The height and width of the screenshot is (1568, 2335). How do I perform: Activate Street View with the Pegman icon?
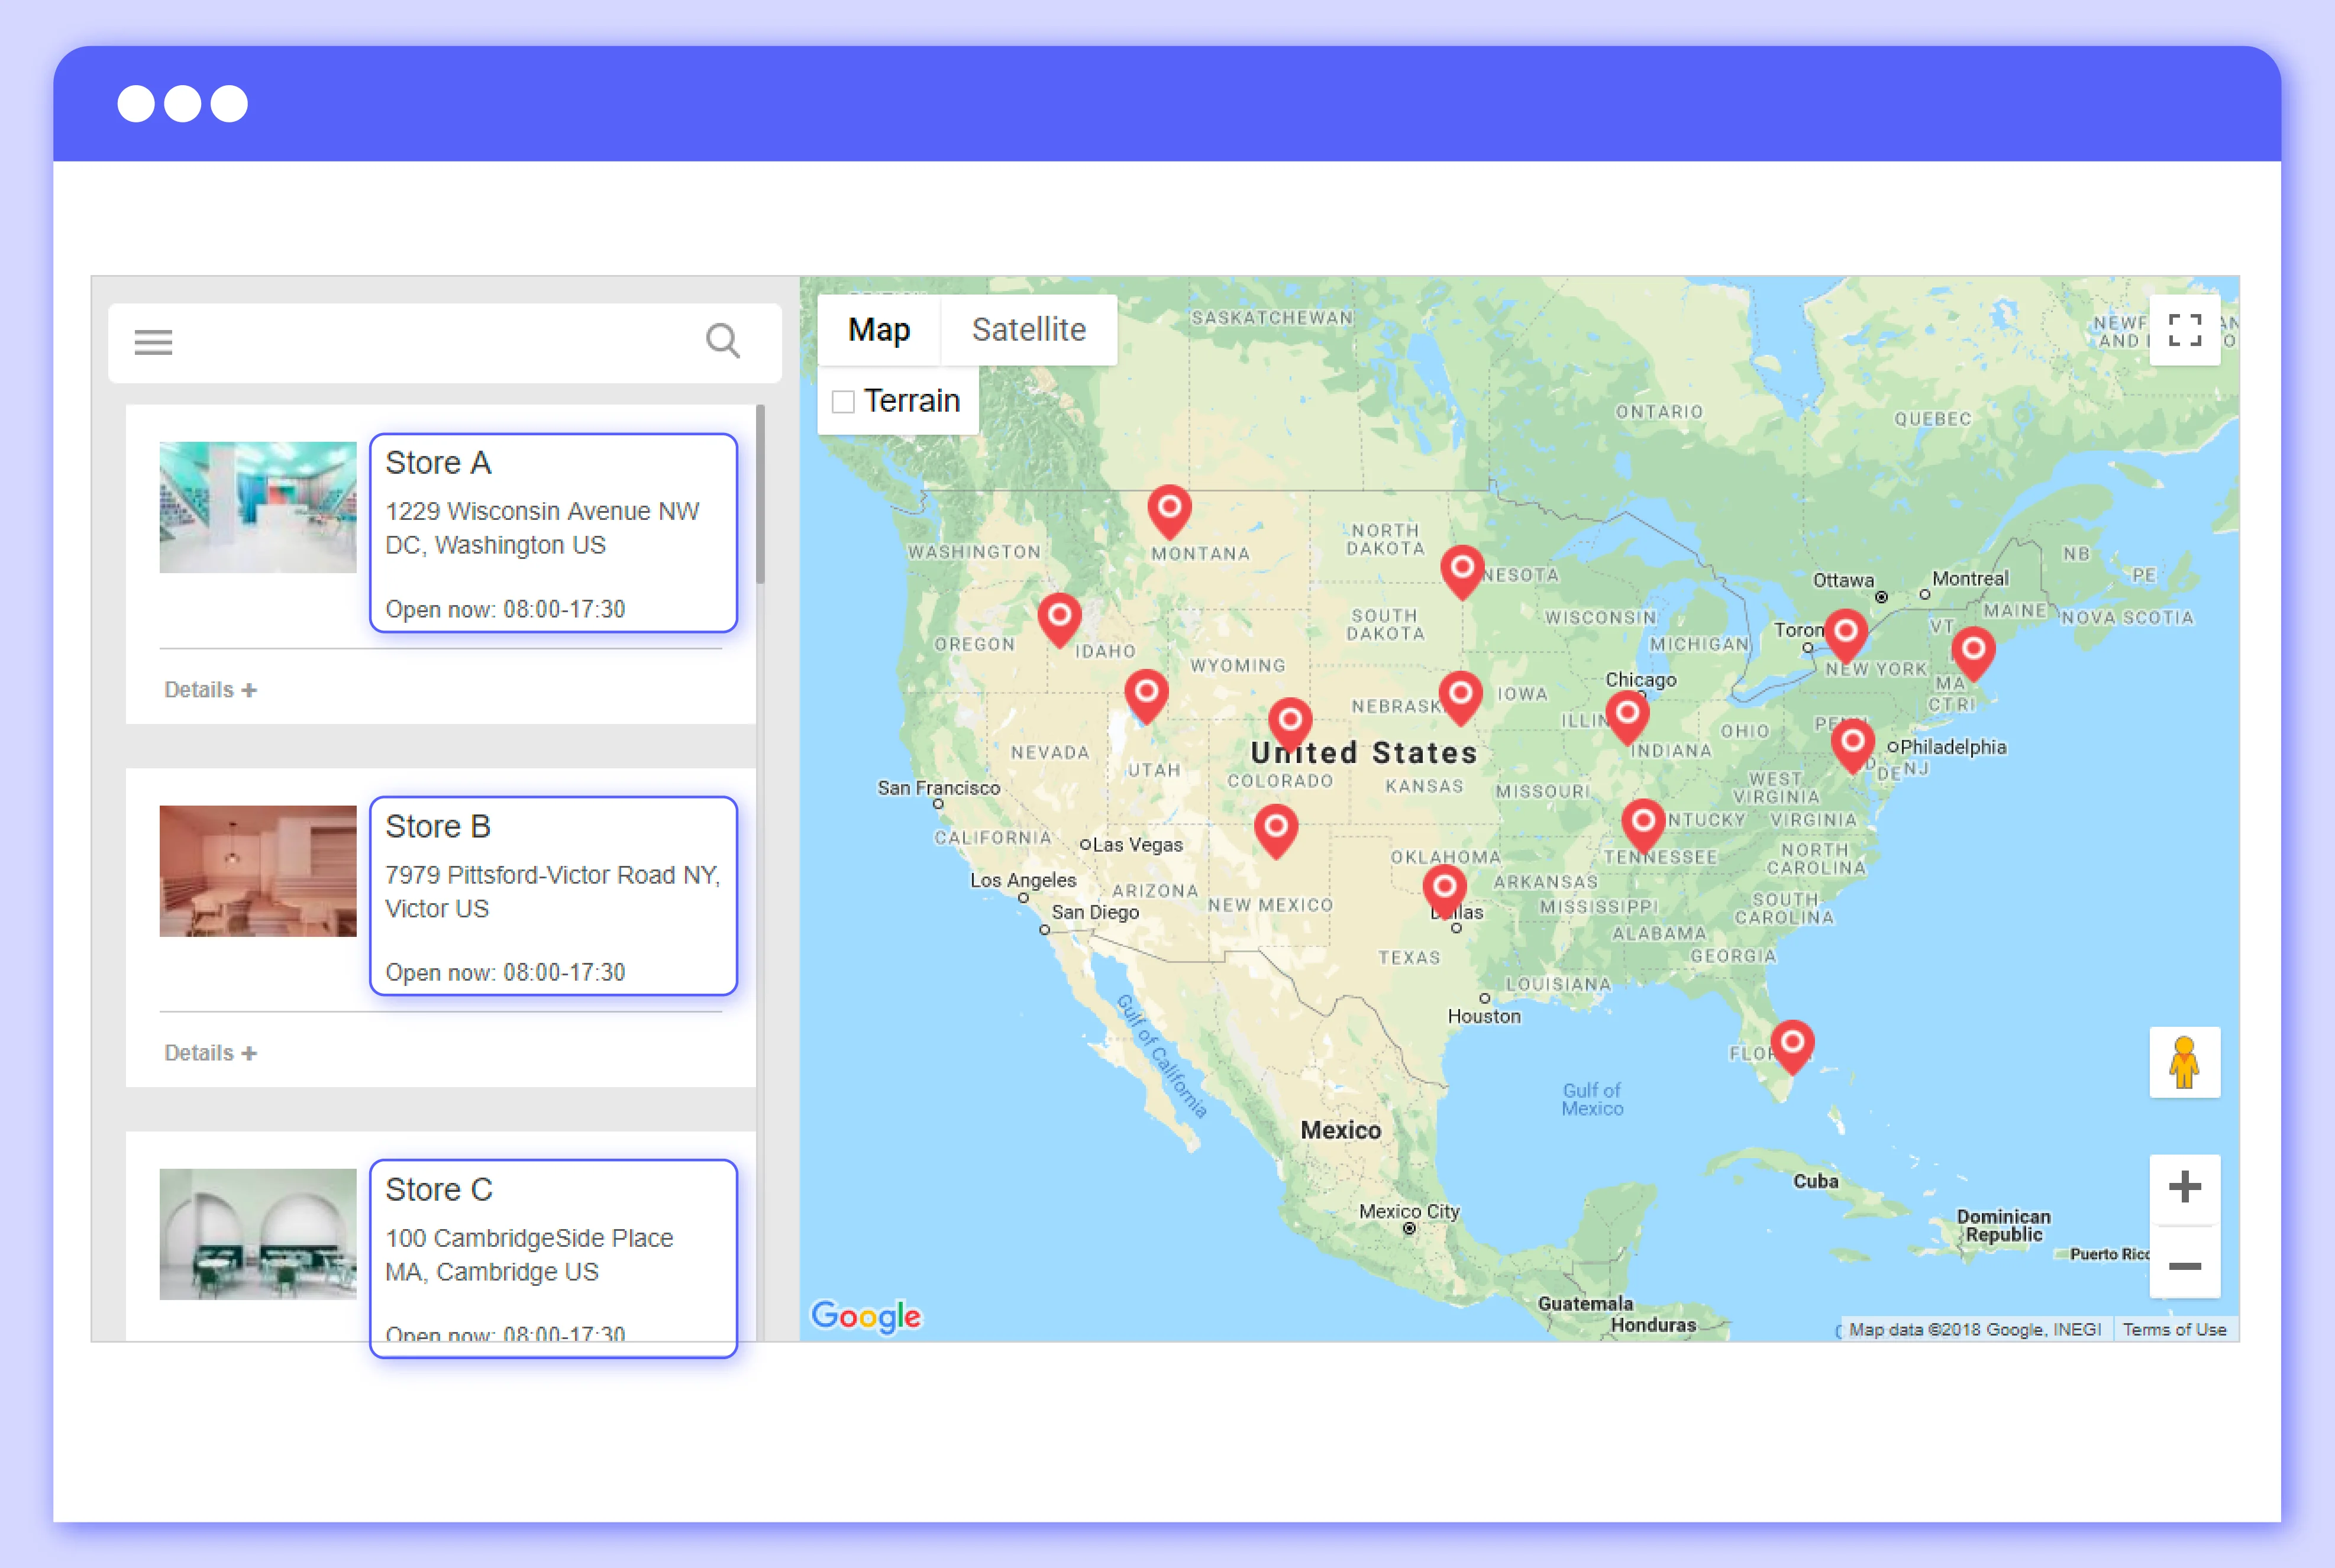tap(2185, 1062)
